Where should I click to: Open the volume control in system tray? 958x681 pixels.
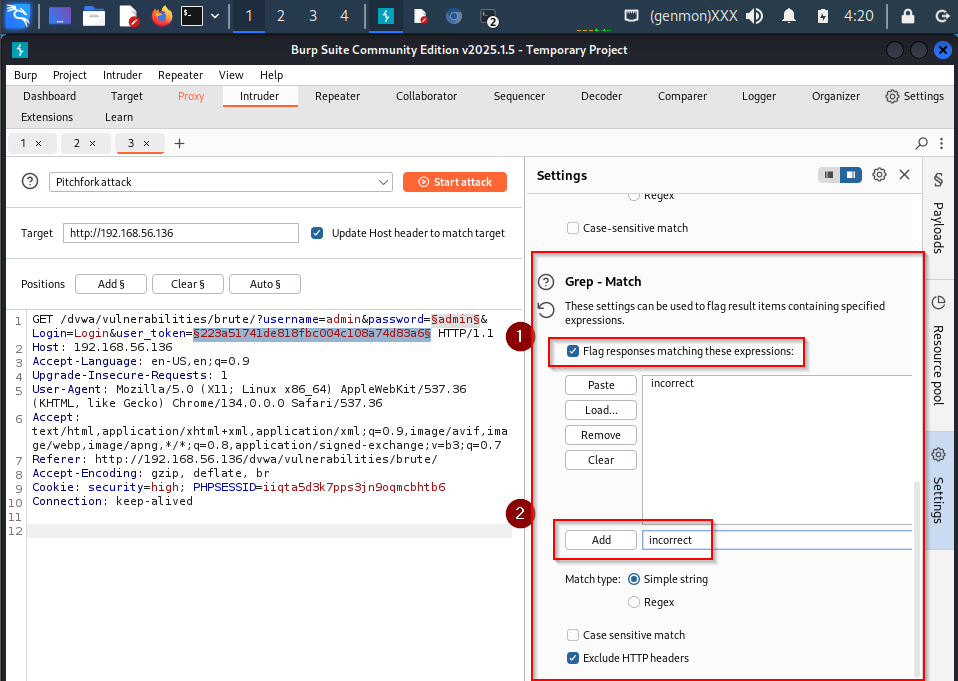click(x=755, y=16)
